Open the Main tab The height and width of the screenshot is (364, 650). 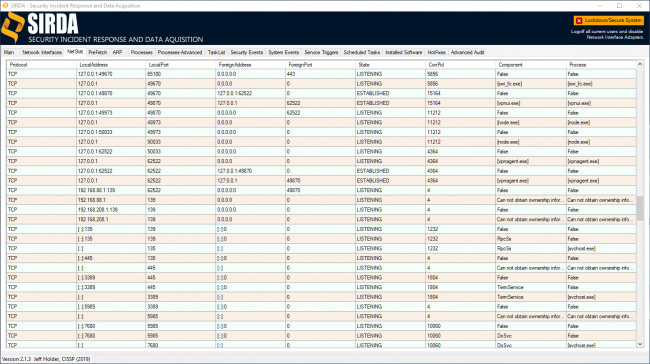pos(9,52)
